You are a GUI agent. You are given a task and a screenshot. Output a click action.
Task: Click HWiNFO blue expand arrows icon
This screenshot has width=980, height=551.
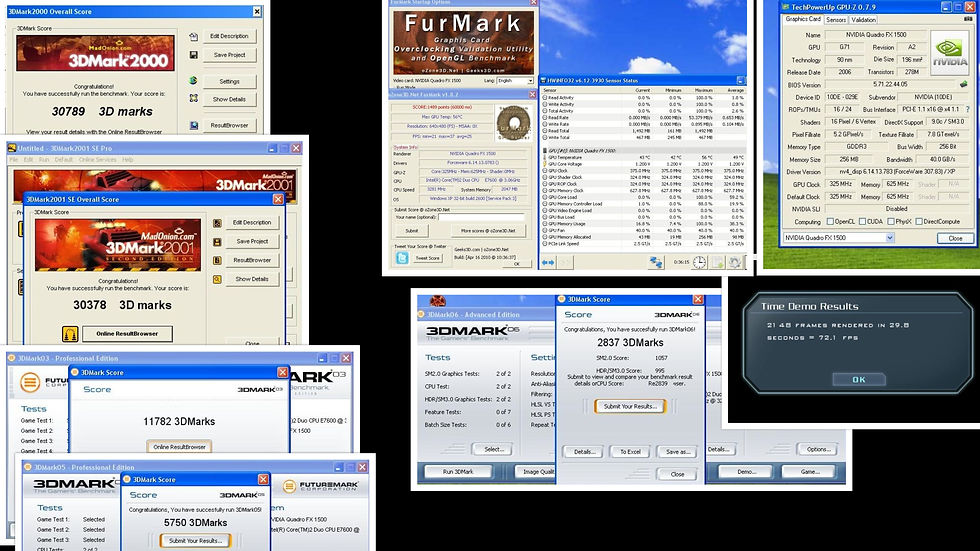548,262
